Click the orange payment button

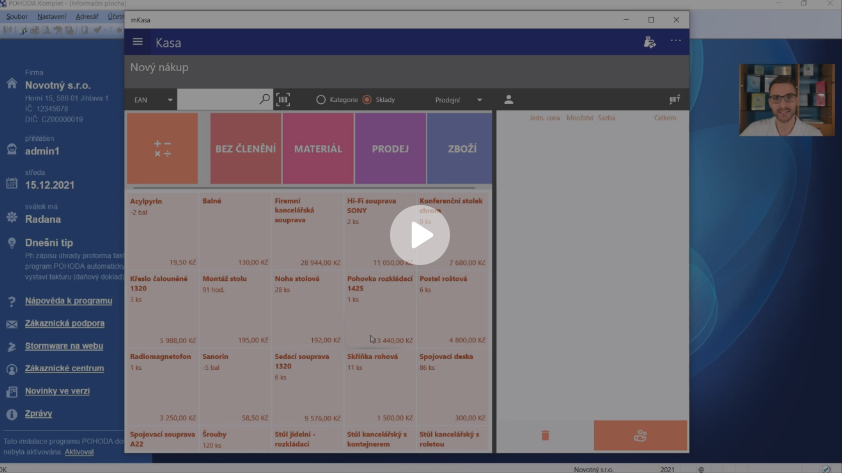640,435
